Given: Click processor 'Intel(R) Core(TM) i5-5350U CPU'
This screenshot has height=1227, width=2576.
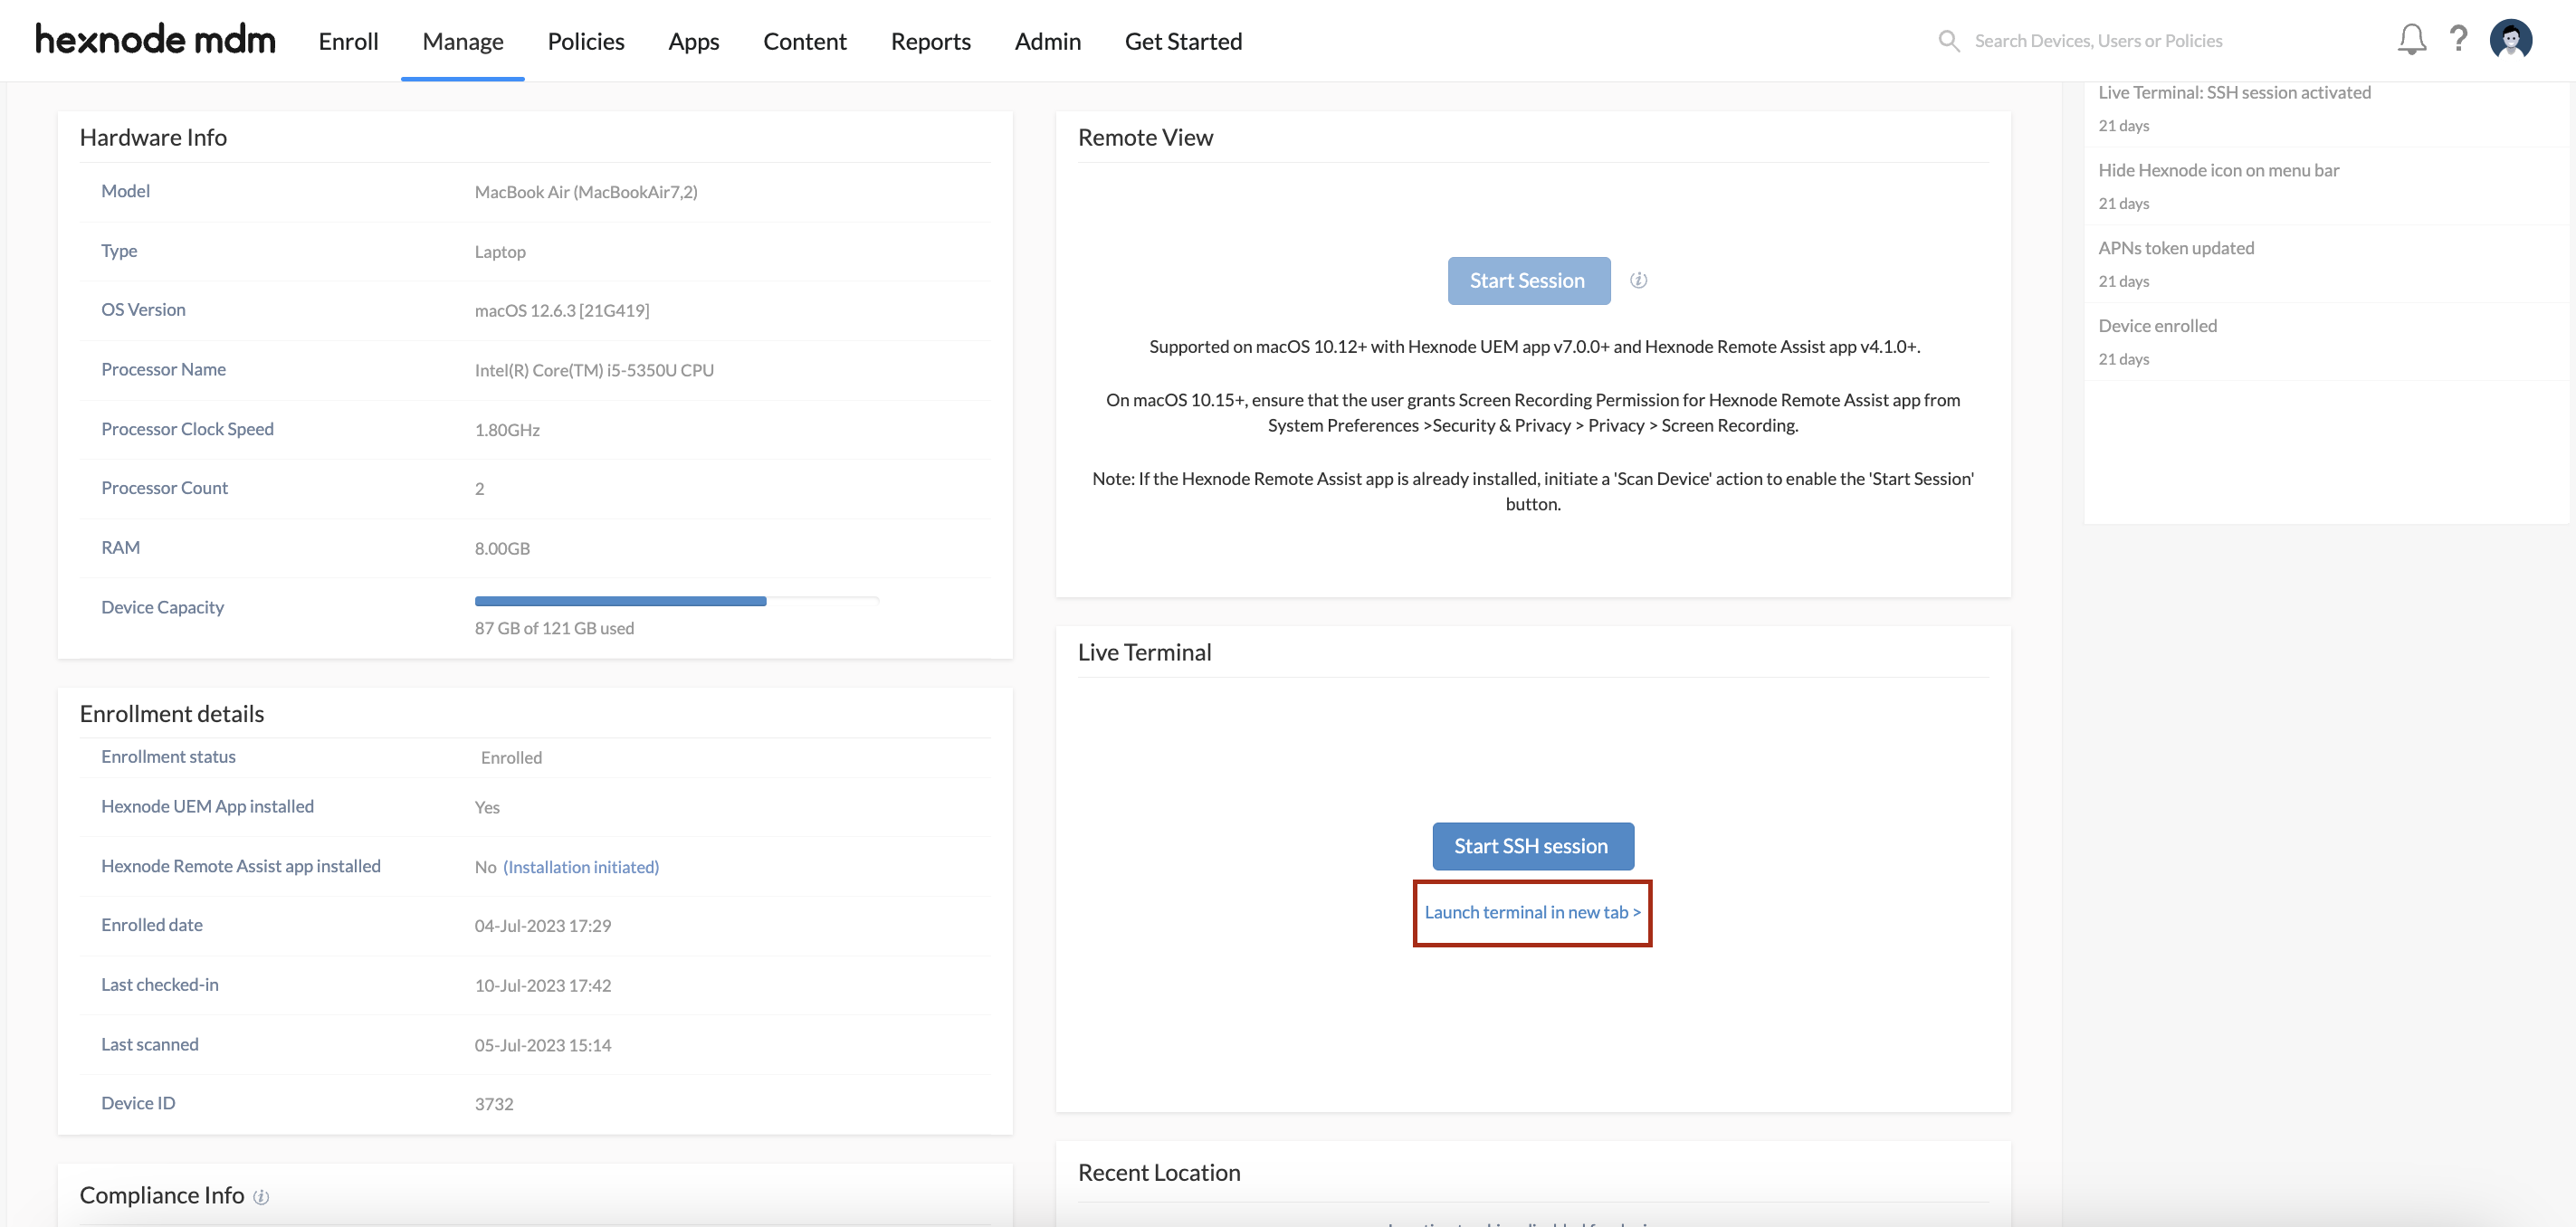Looking at the screenshot, I should tap(594, 370).
